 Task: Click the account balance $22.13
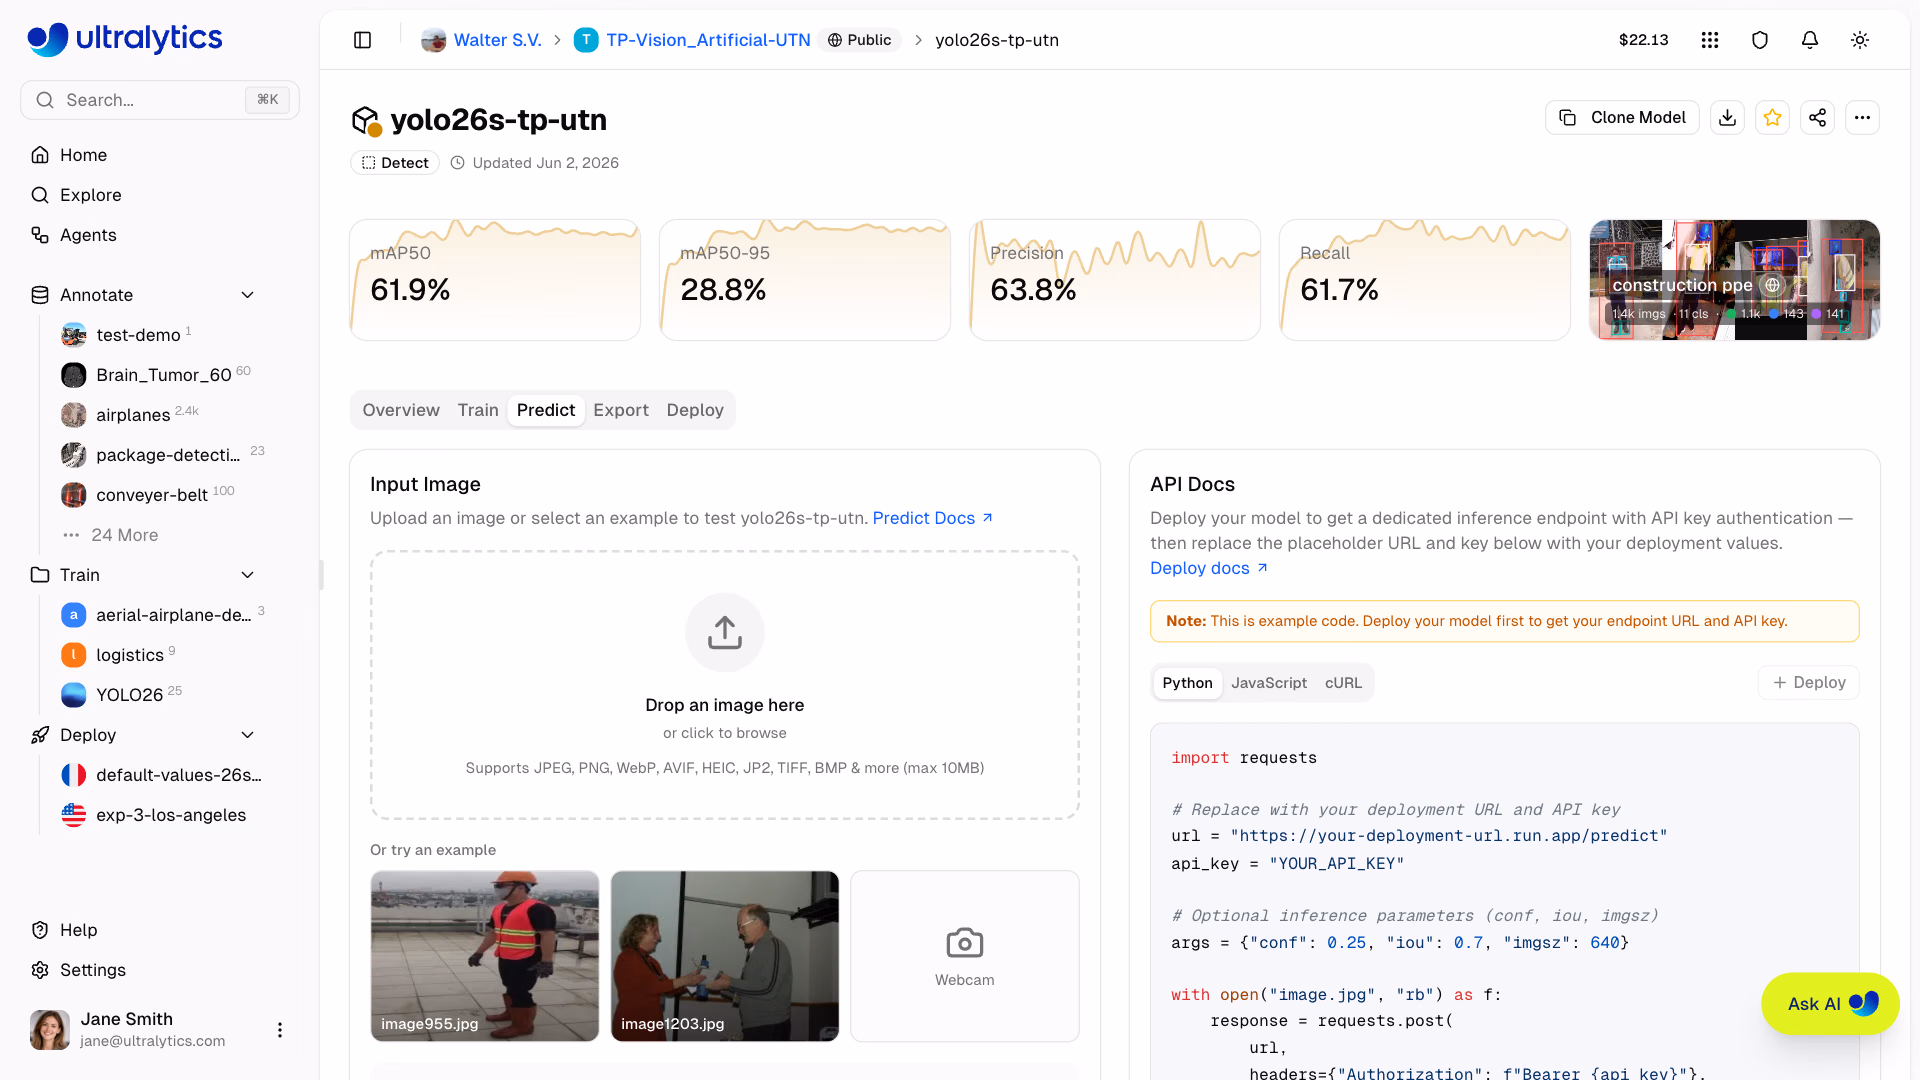[1643, 40]
